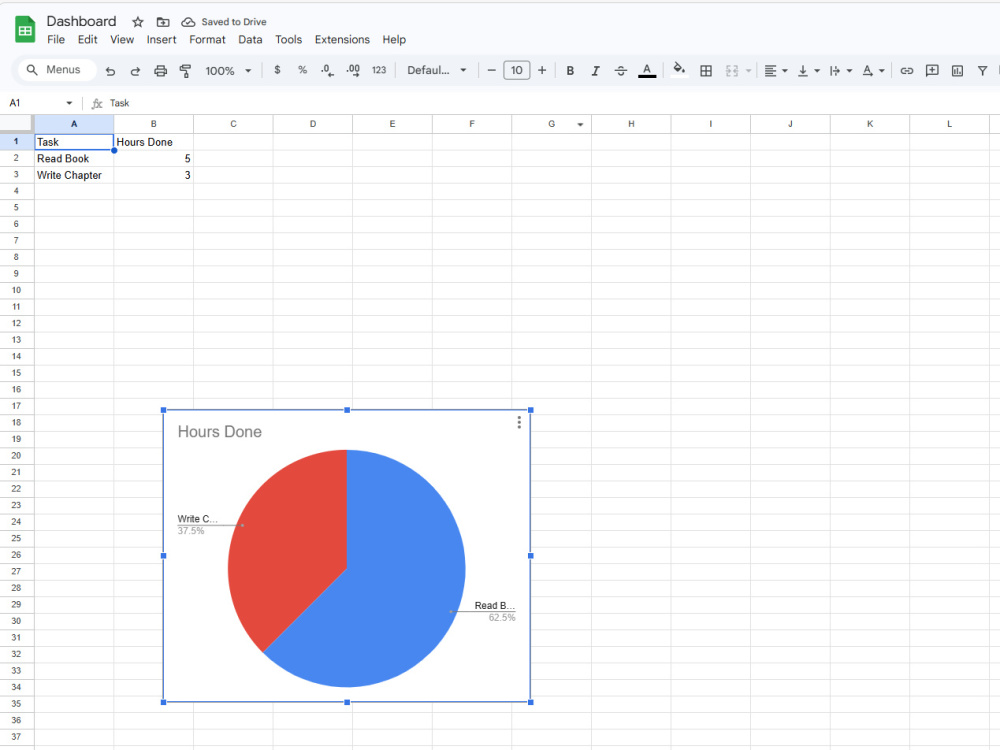Increase decimal places icon
Viewport: 1000px width, 750px height.
353,70
